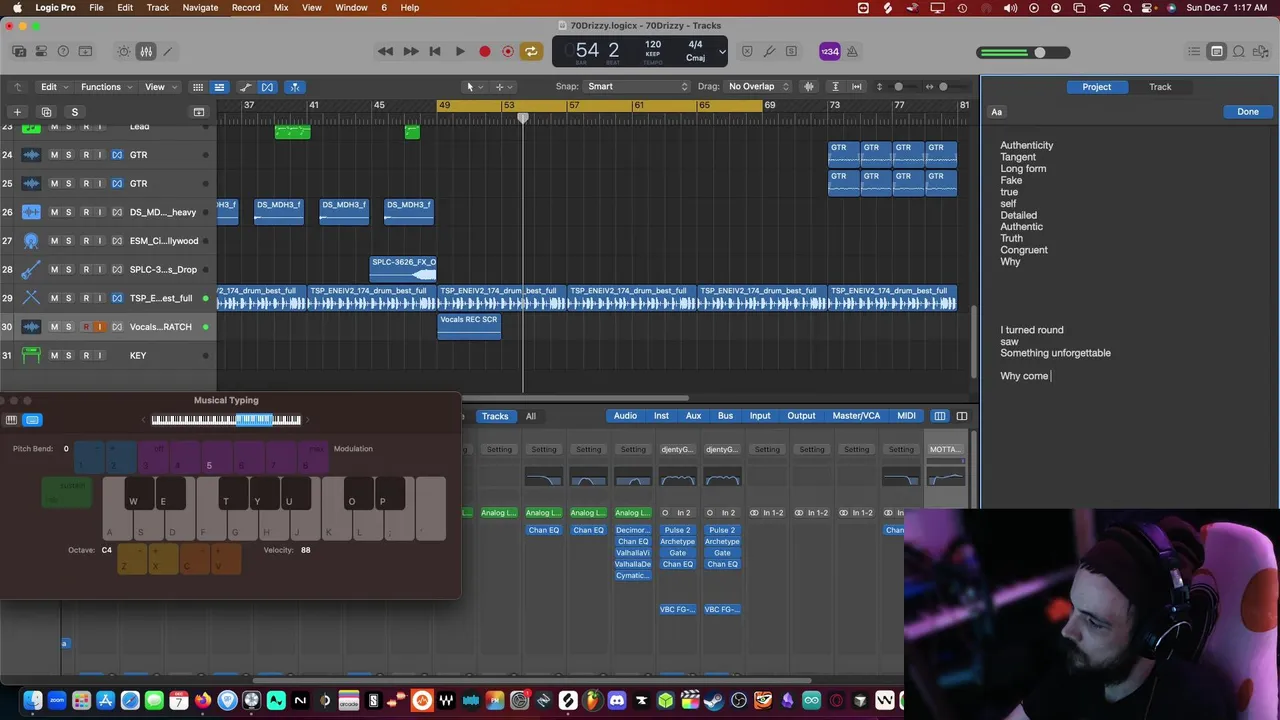Viewport: 1280px width, 720px height.
Task: Toggle waveform zoom button
Action: coord(809,87)
